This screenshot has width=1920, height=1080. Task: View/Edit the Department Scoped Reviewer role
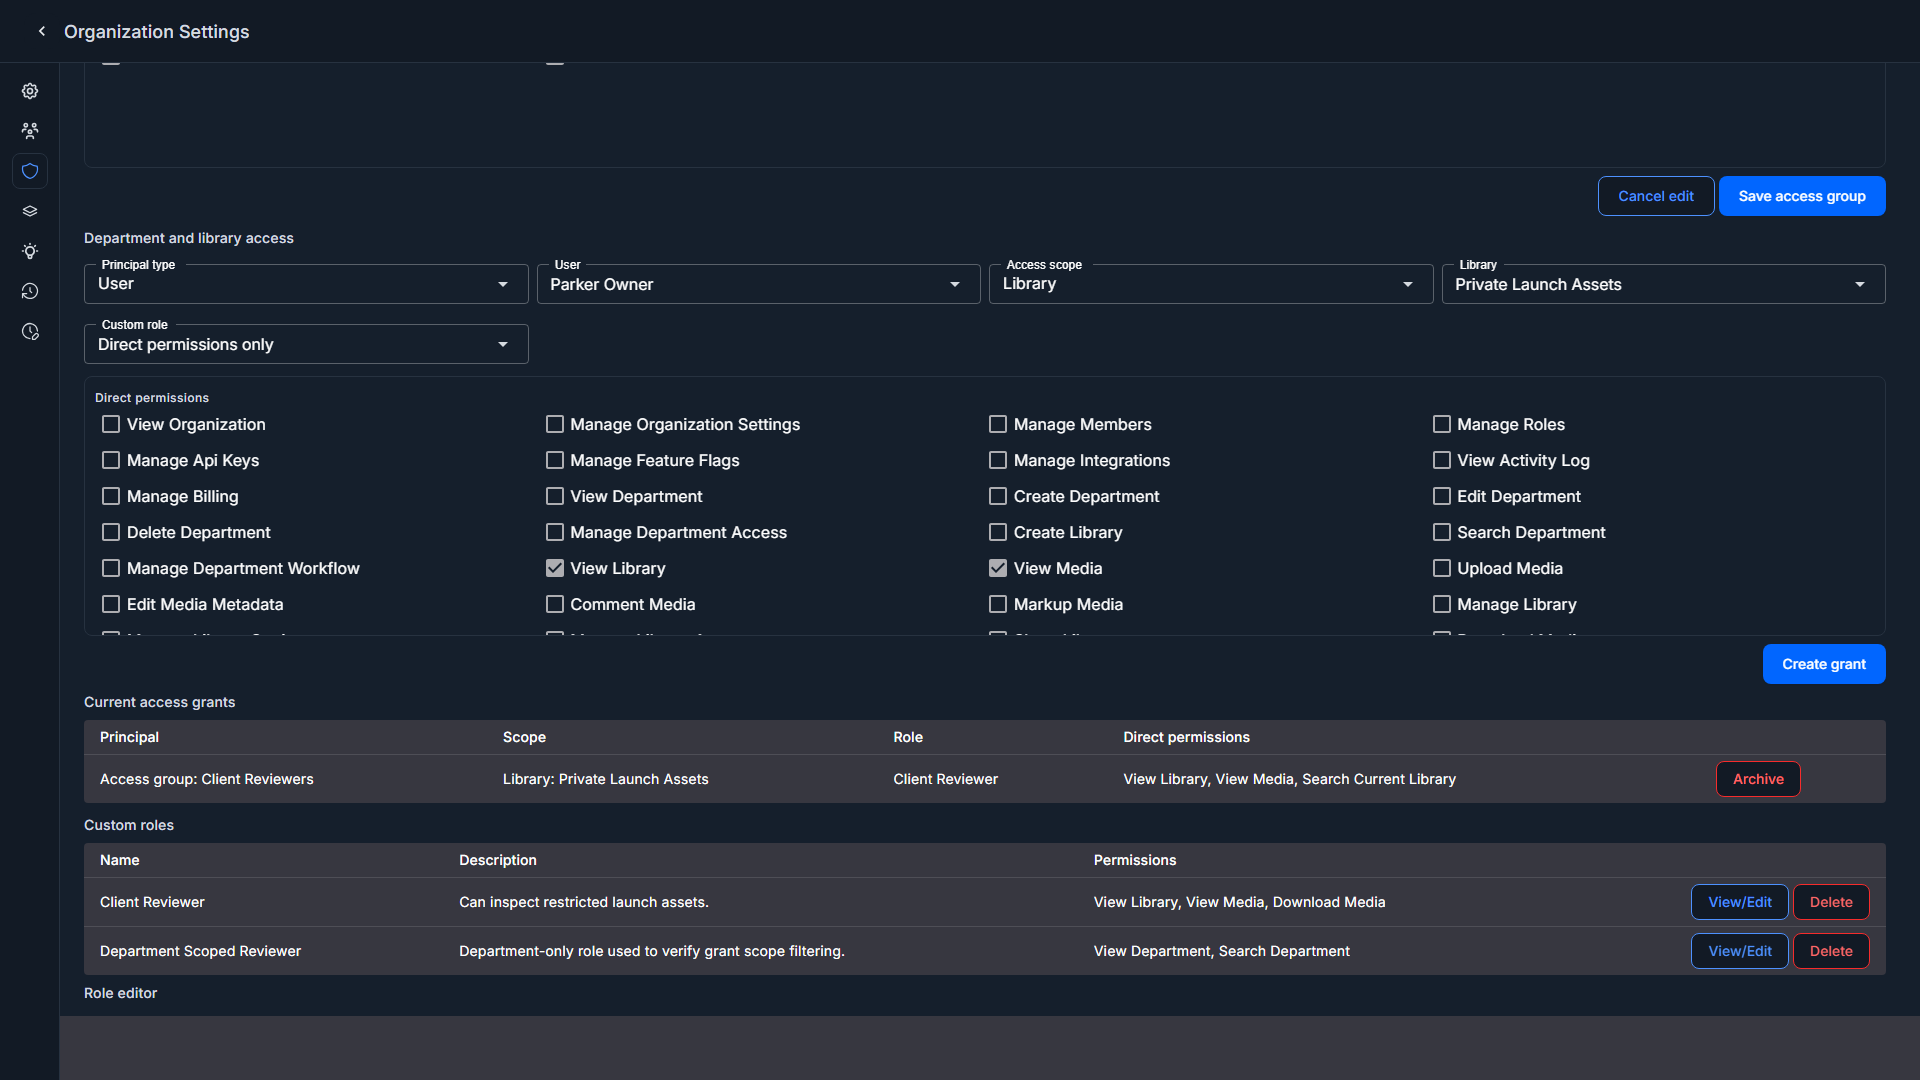click(1740, 951)
